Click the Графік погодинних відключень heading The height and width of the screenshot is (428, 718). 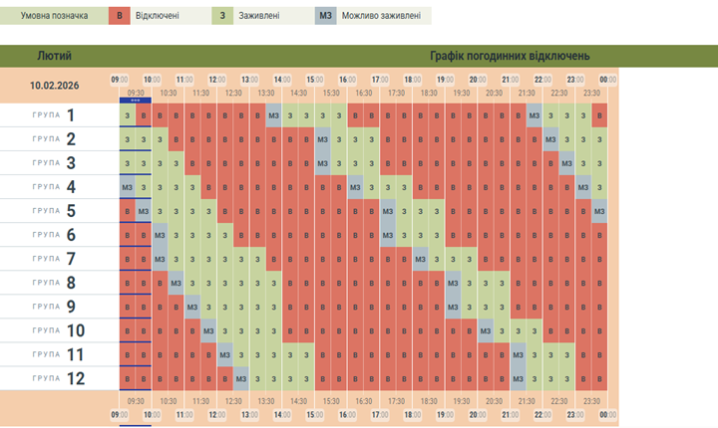pyautogui.click(x=509, y=56)
